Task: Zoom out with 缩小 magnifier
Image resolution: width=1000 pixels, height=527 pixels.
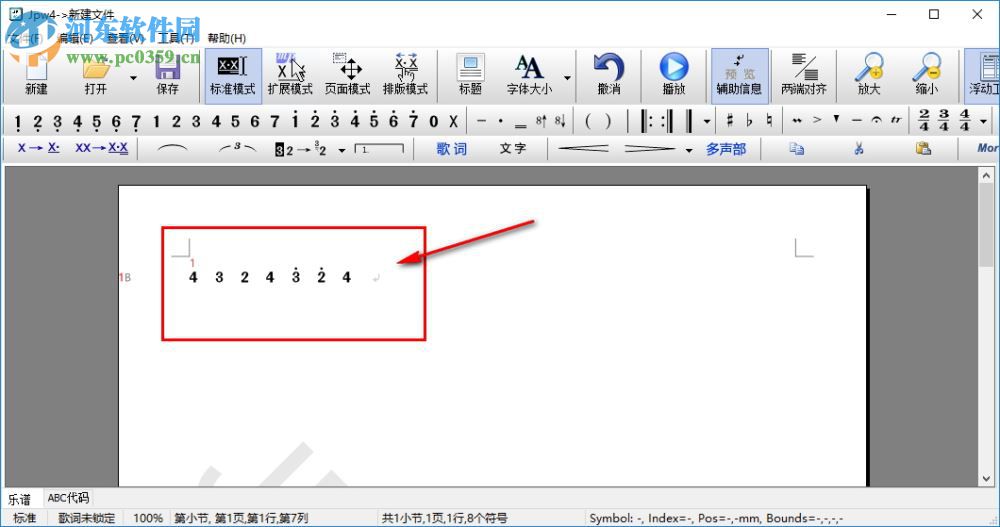Action: (x=927, y=75)
